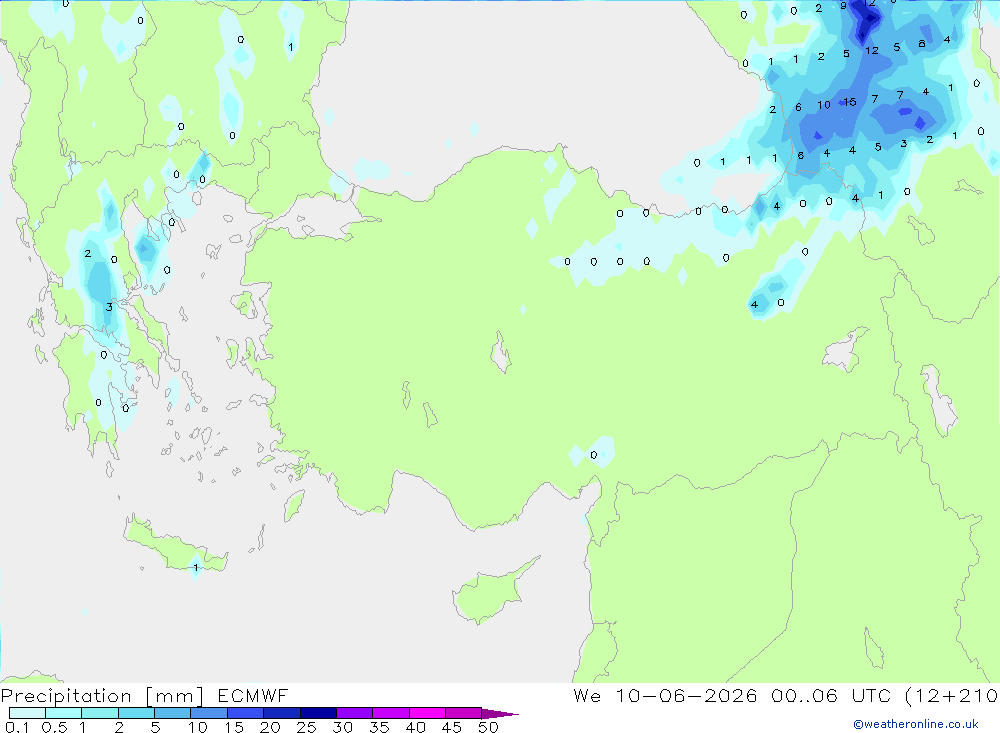The image size is (1000, 733).
Task: Click the '30' legend label
Action: [x=342, y=727]
